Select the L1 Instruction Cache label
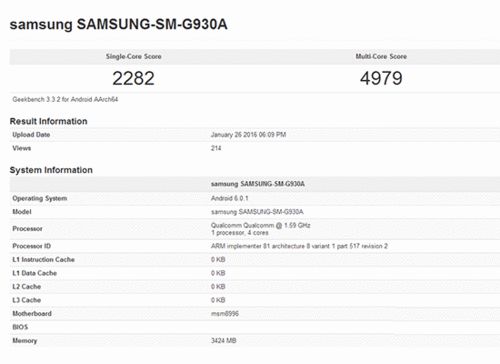Screen dimensions: 500x364 43,260
